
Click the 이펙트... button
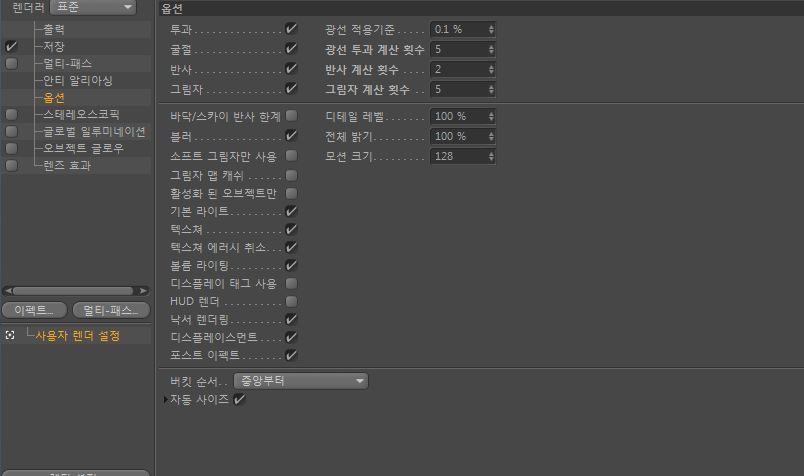pos(34,310)
